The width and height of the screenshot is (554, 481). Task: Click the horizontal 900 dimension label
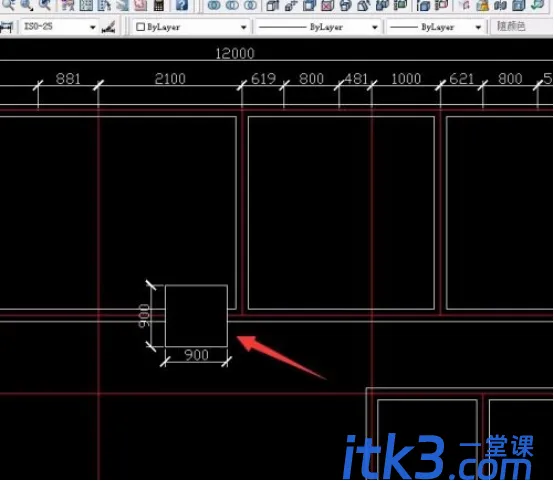click(x=196, y=355)
